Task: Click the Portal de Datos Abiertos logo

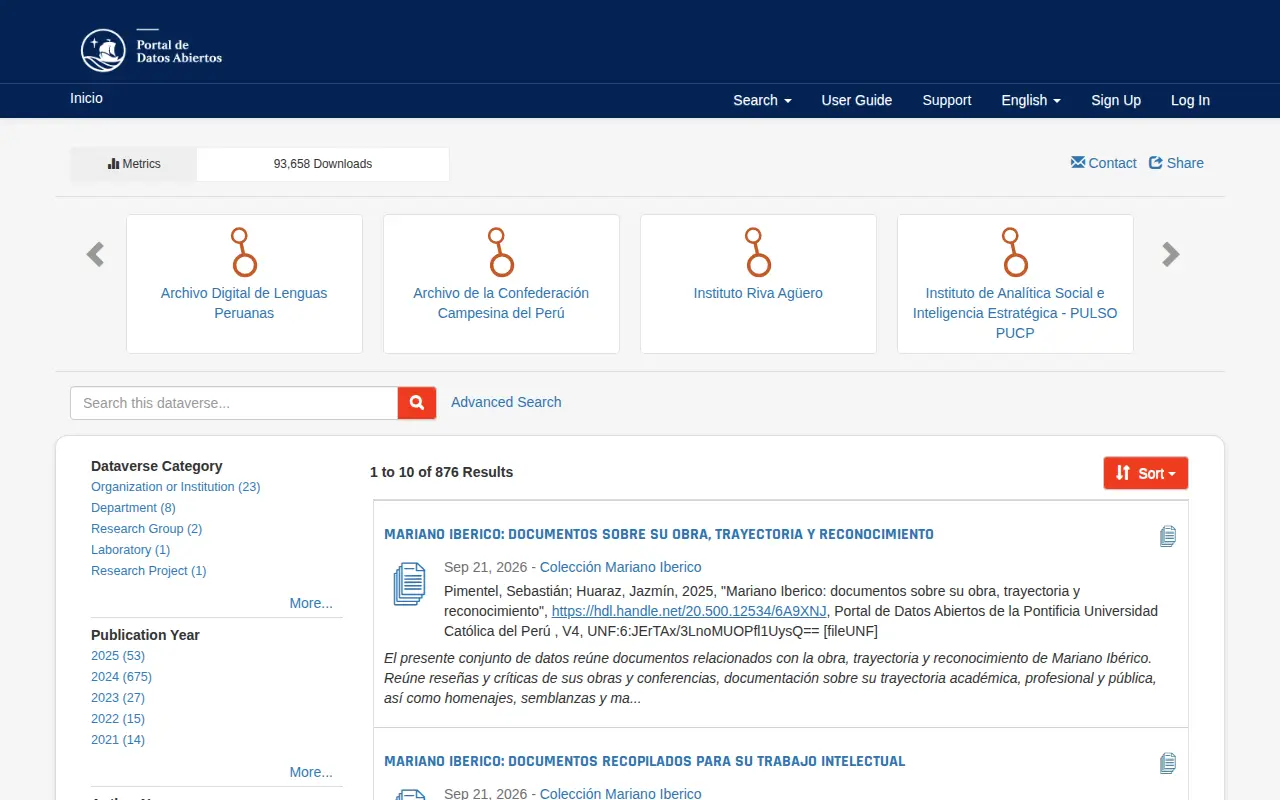Action: 151,50
